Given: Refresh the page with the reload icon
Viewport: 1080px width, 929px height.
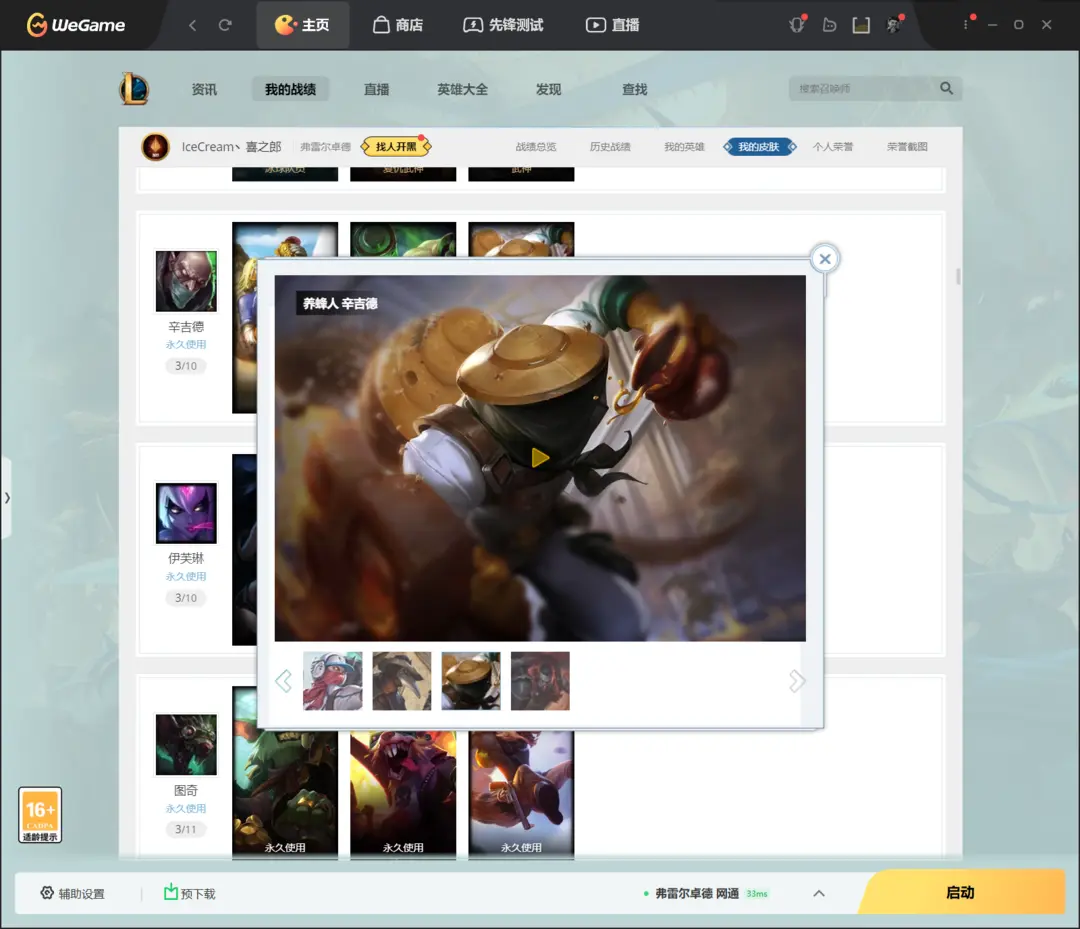Looking at the screenshot, I should pos(225,25).
